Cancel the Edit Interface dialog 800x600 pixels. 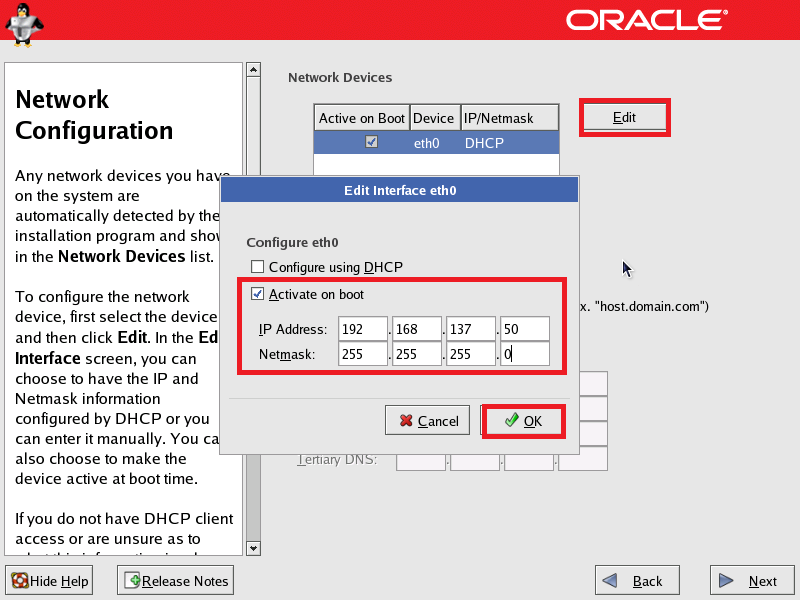428,421
